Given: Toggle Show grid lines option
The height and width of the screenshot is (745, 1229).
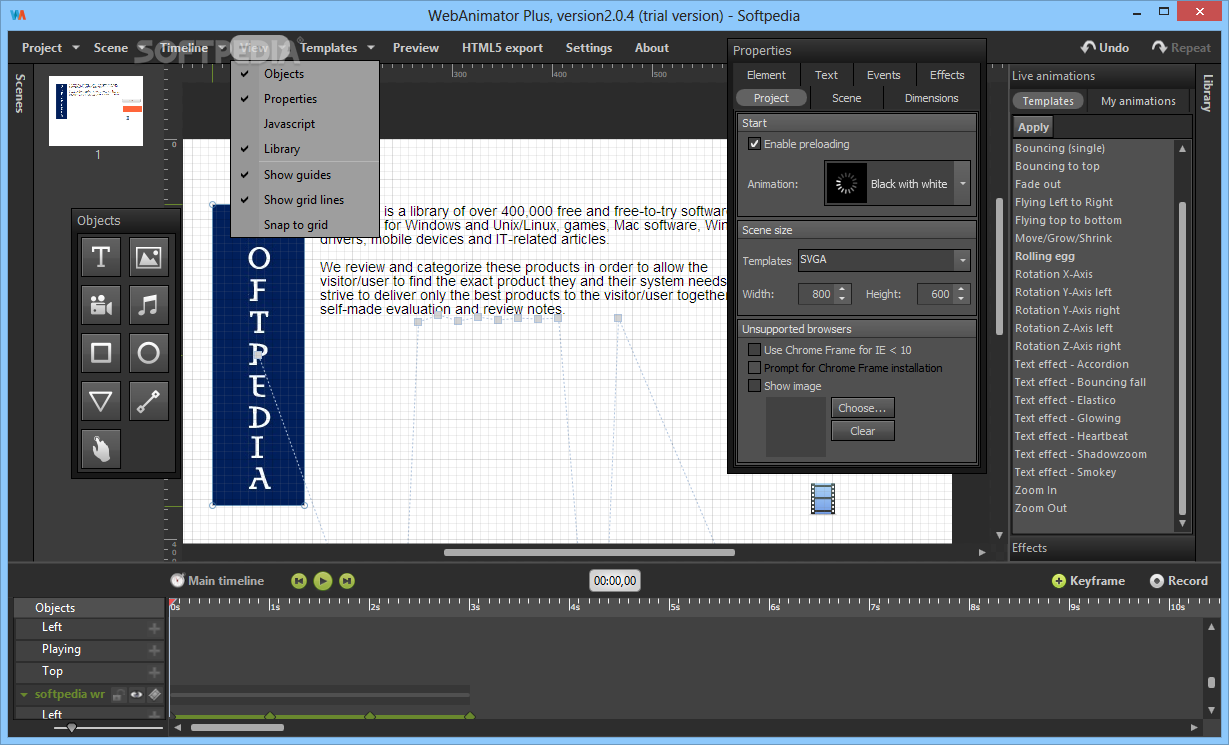Looking at the screenshot, I should click(x=304, y=200).
